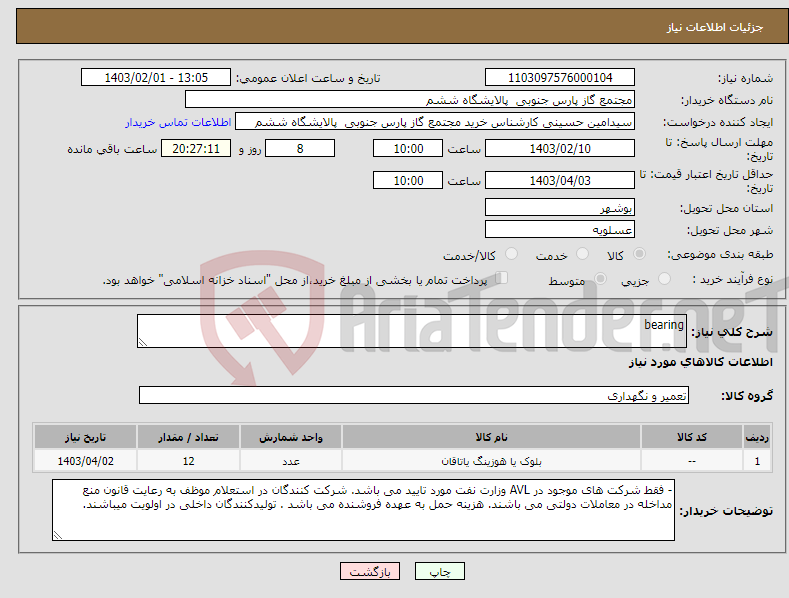Click the delivery province field بوشهر
The height and width of the screenshot is (598, 789).
click(560, 207)
